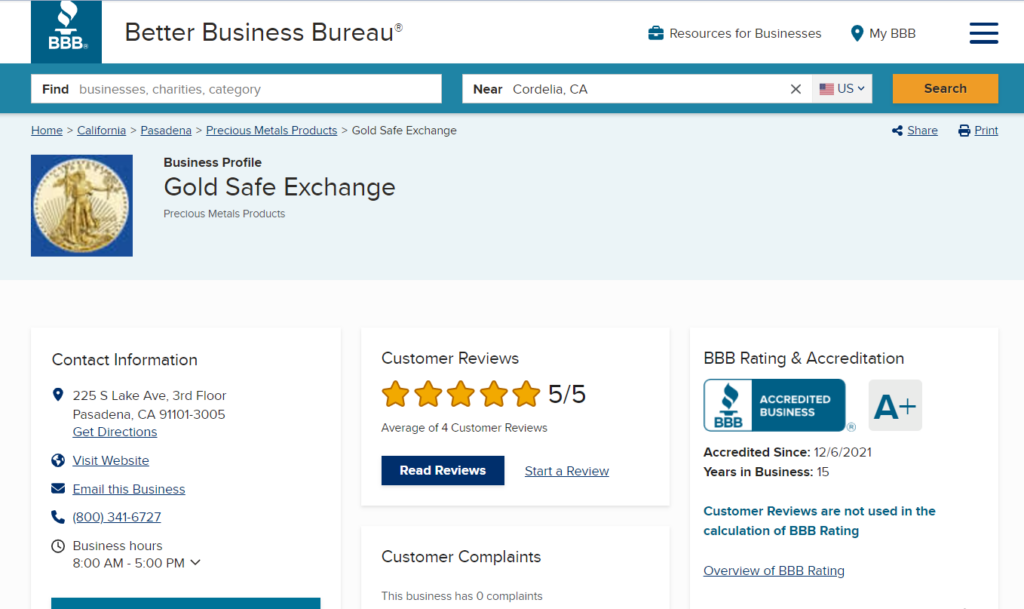Click the envelope email icon

coord(58,488)
